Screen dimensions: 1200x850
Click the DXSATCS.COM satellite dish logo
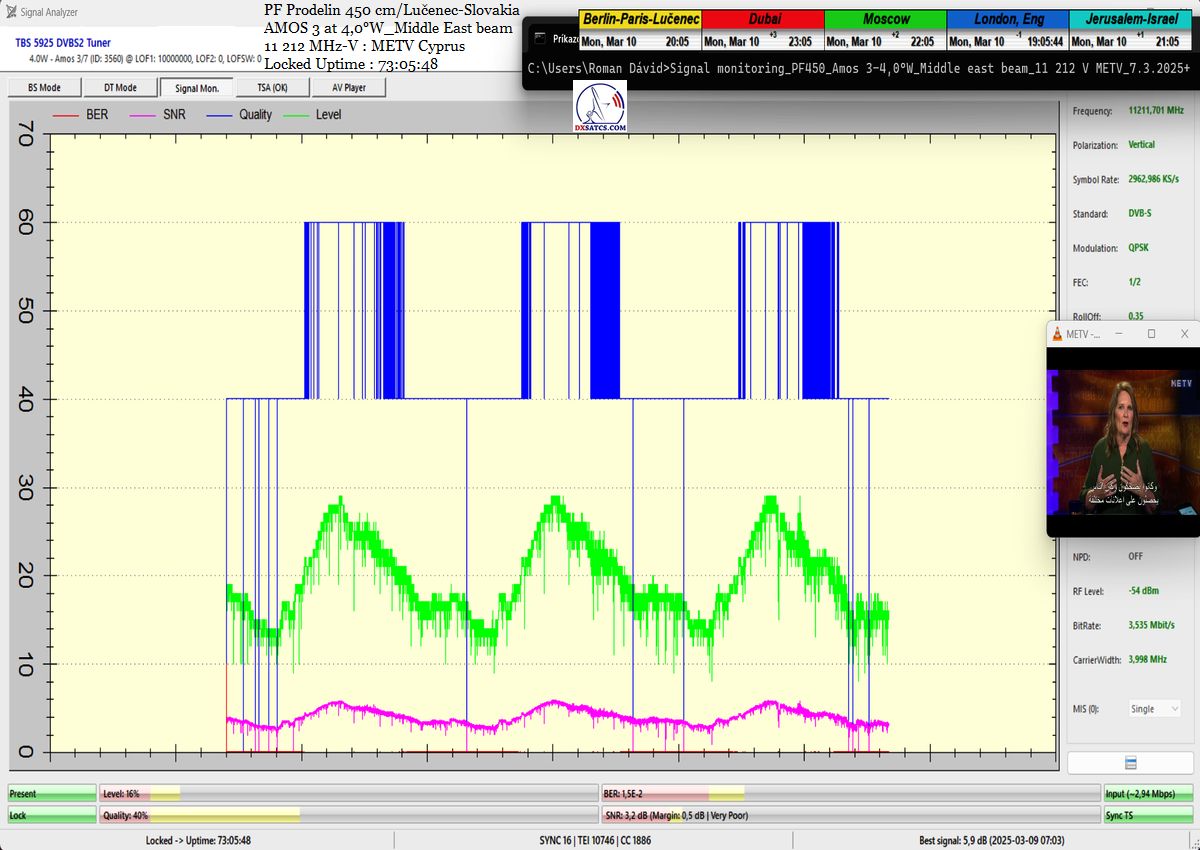[601, 107]
